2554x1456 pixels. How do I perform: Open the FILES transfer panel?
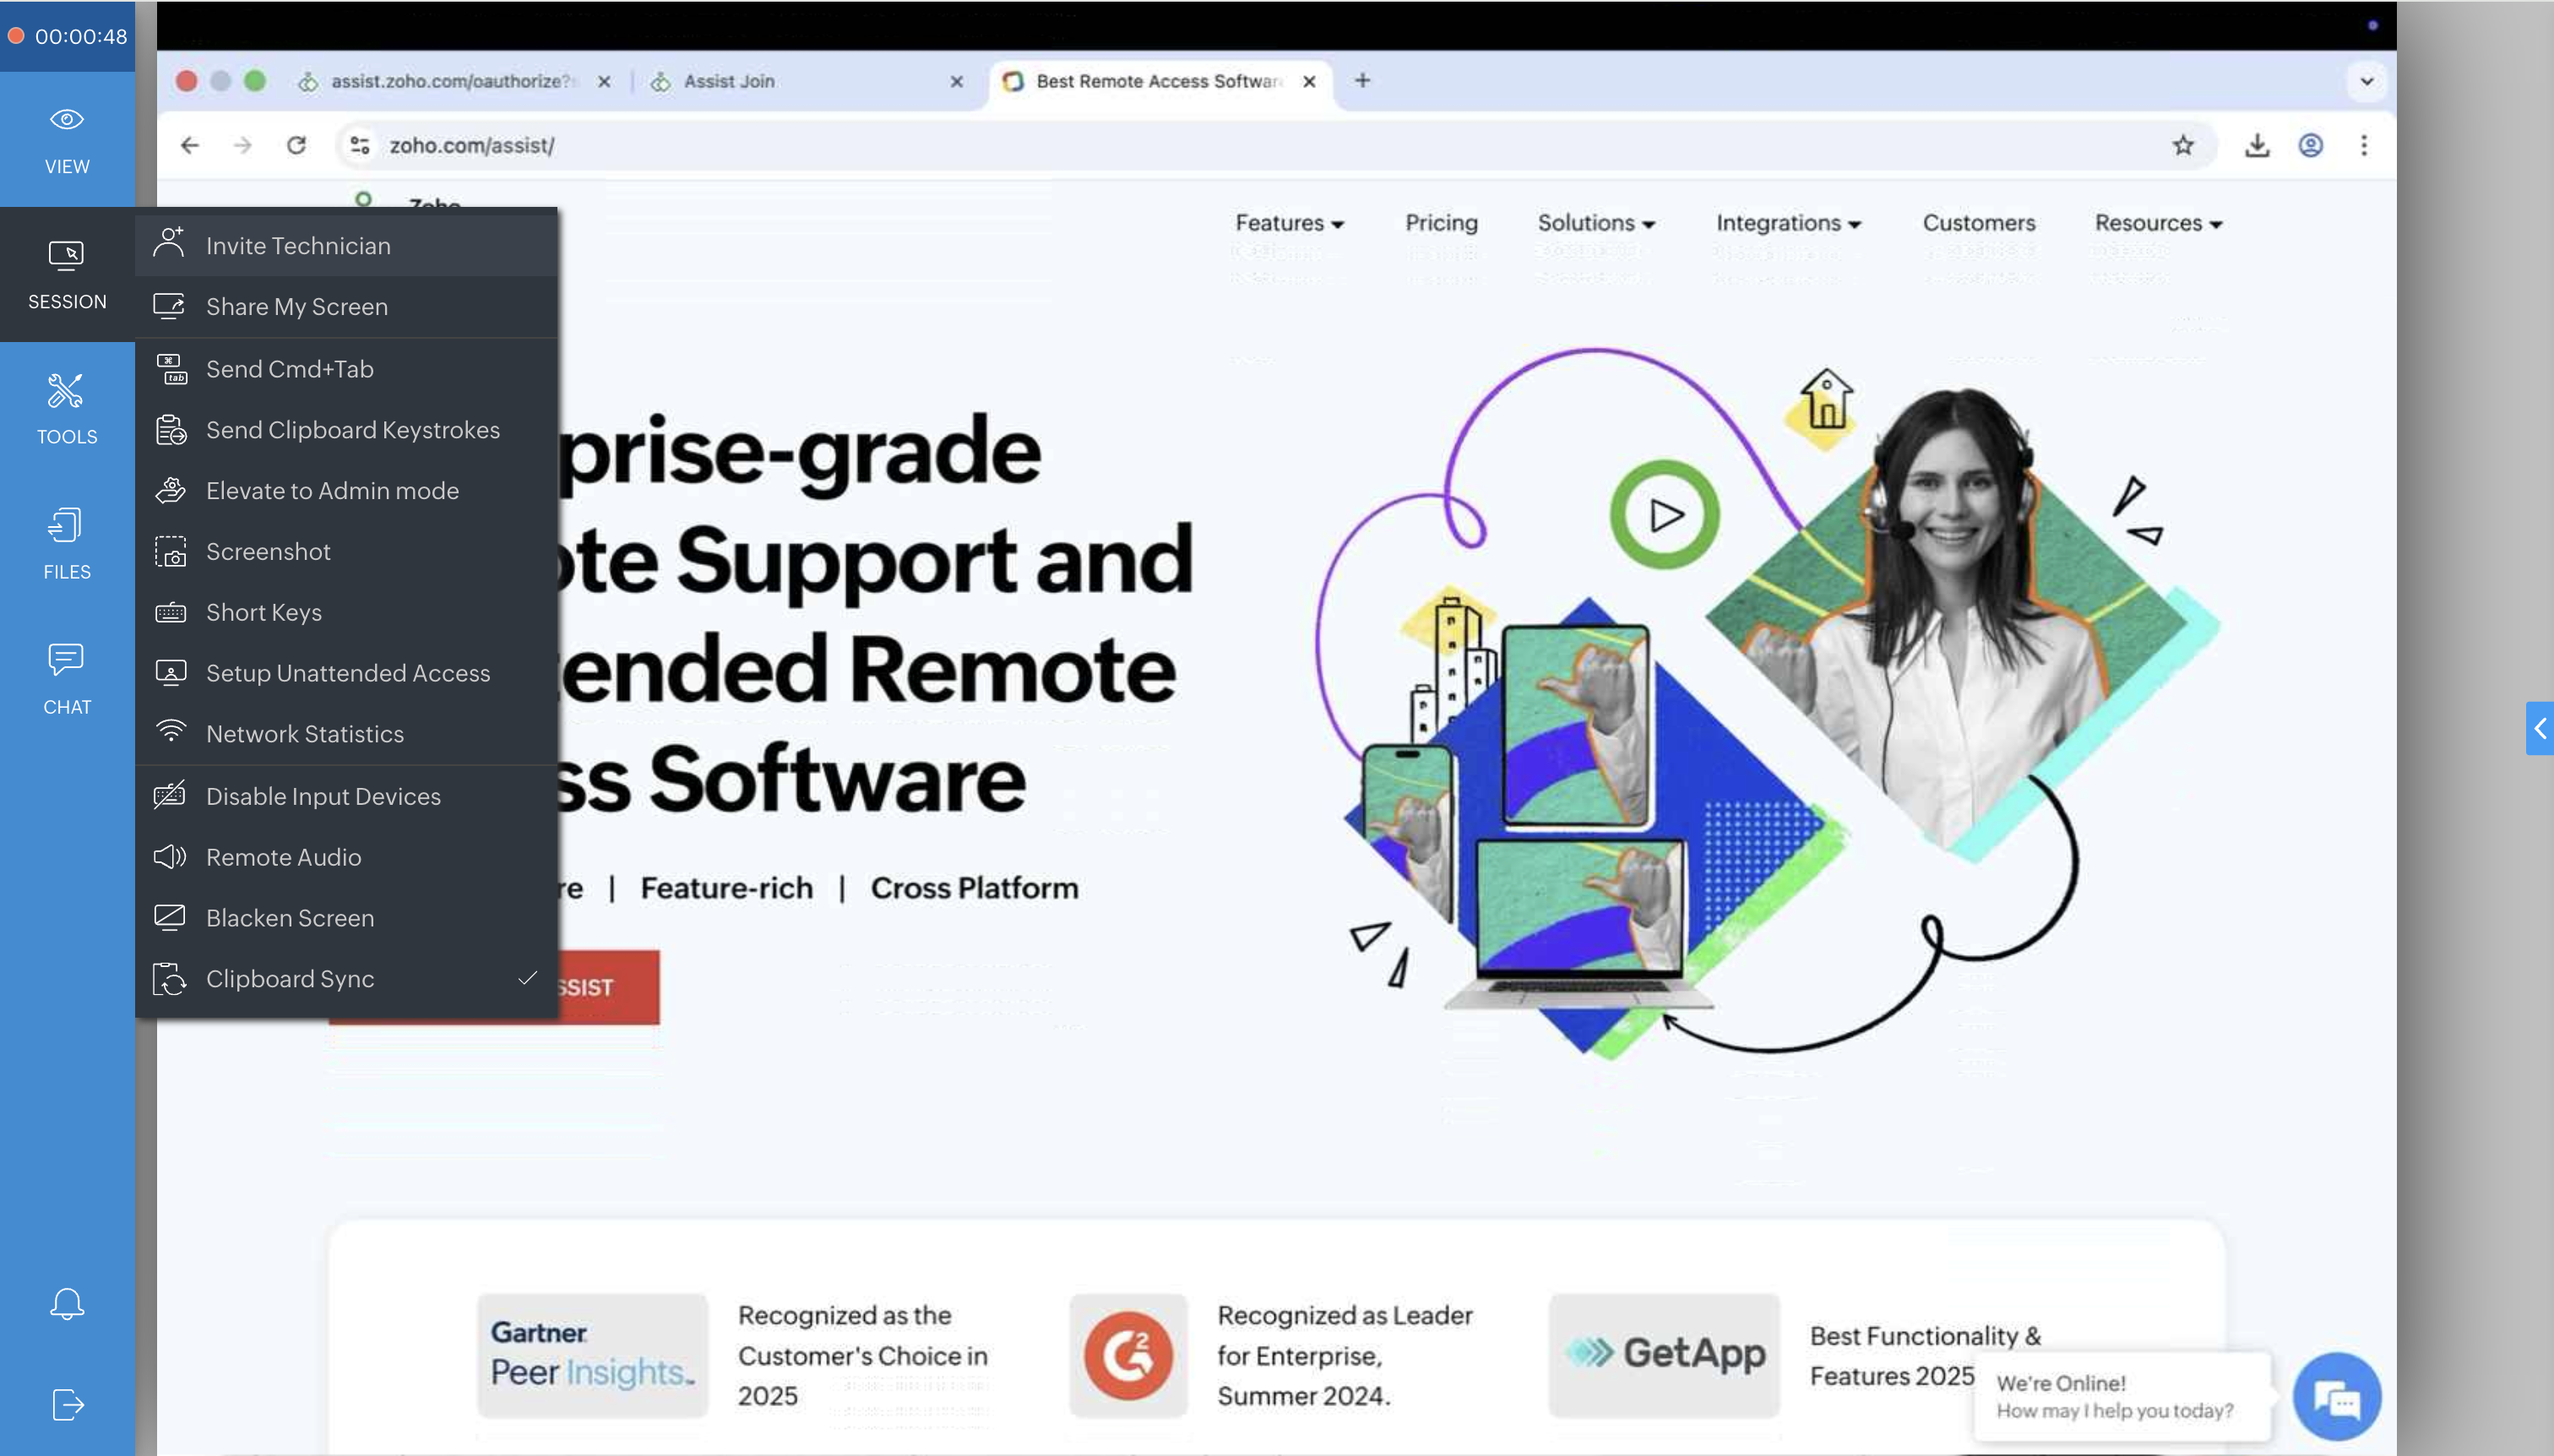coord(67,543)
